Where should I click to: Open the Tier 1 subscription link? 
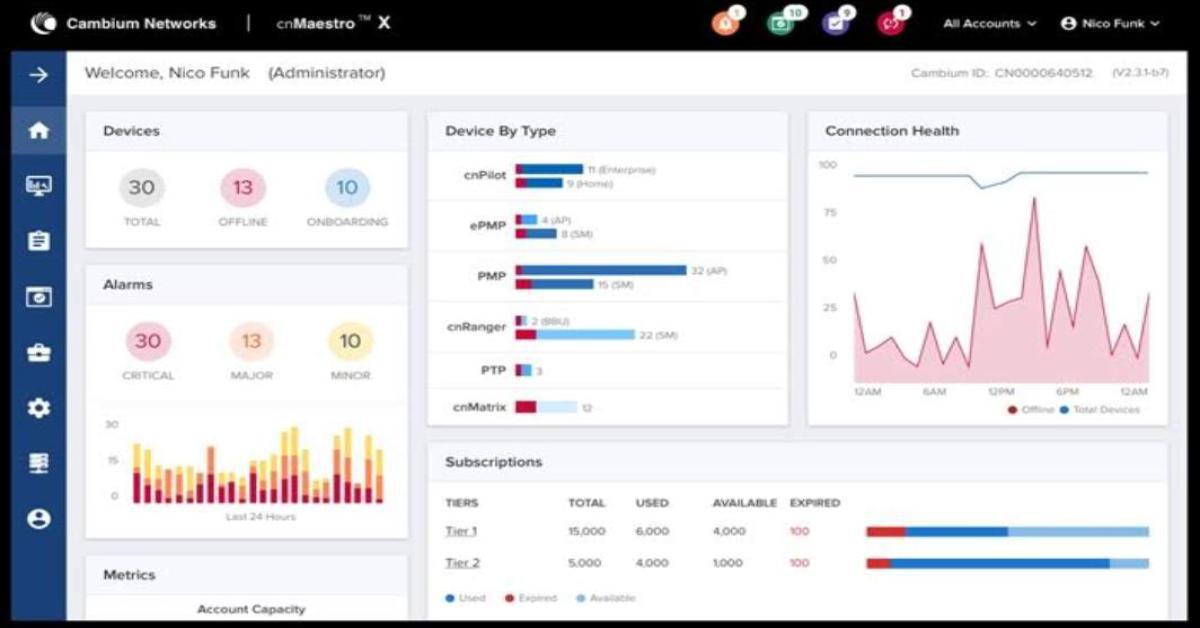(x=461, y=531)
